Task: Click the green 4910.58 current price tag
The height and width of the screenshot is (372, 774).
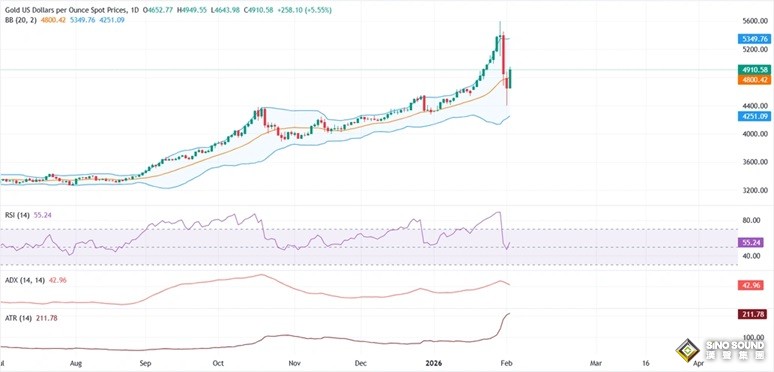Action: click(754, 70)
